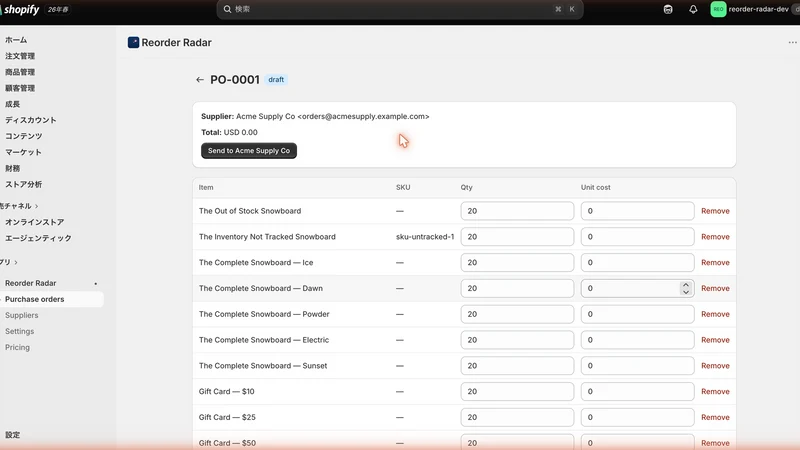Screen dimensions: 800x450
Task: Open Suppliers page
Action: point(21,315)
